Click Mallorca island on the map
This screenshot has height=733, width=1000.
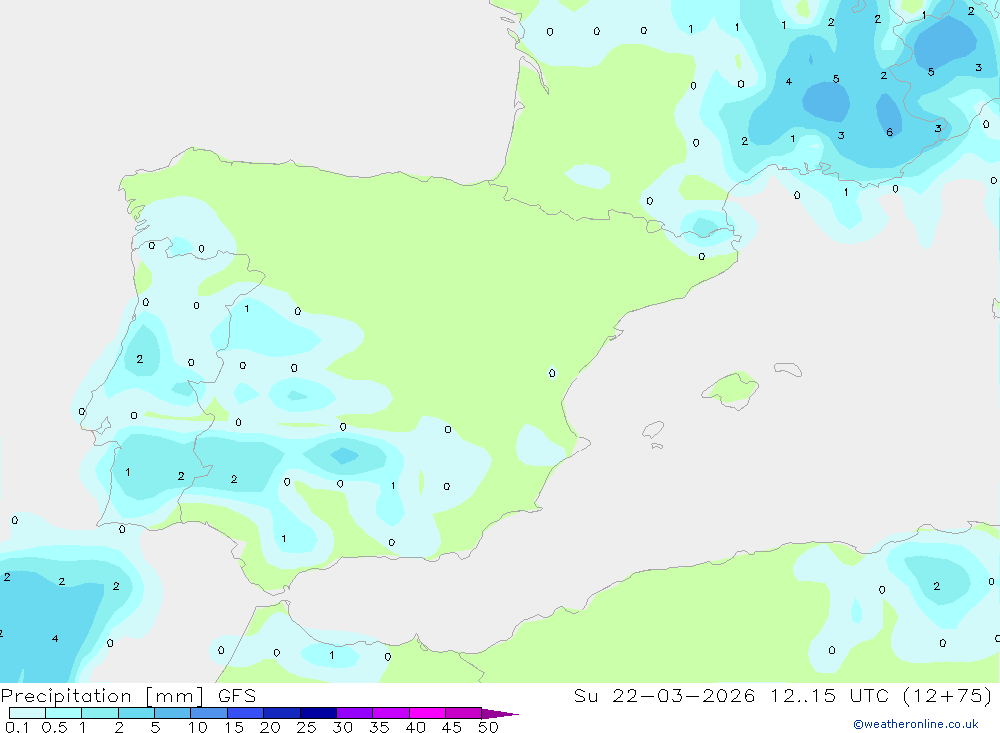click(x=732, y=389)
